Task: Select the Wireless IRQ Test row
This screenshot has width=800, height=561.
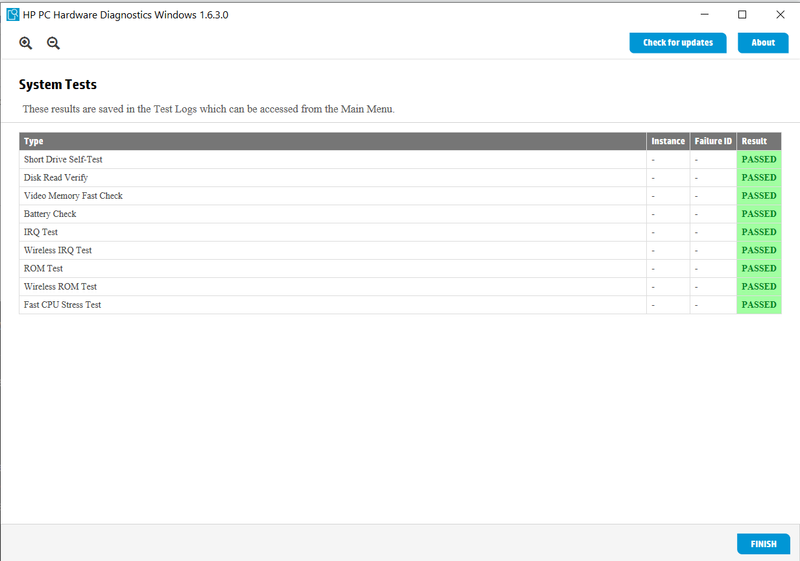Action: 400,250
